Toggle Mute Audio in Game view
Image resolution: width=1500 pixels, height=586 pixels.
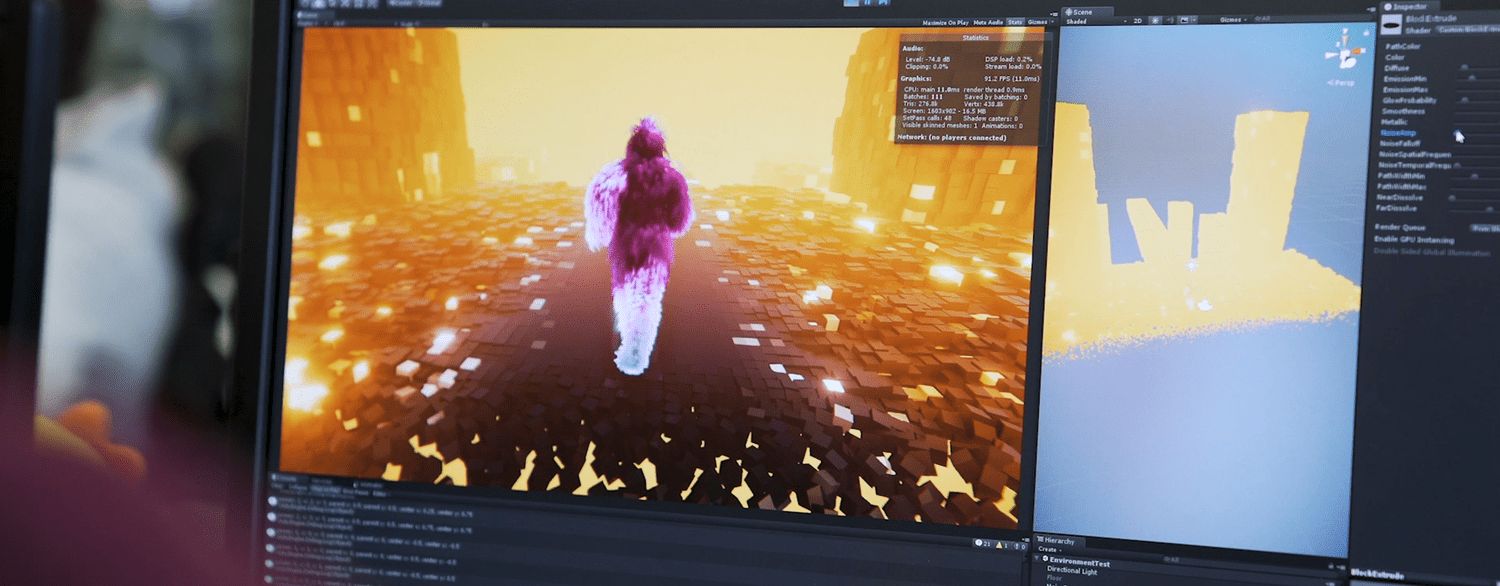988,22
